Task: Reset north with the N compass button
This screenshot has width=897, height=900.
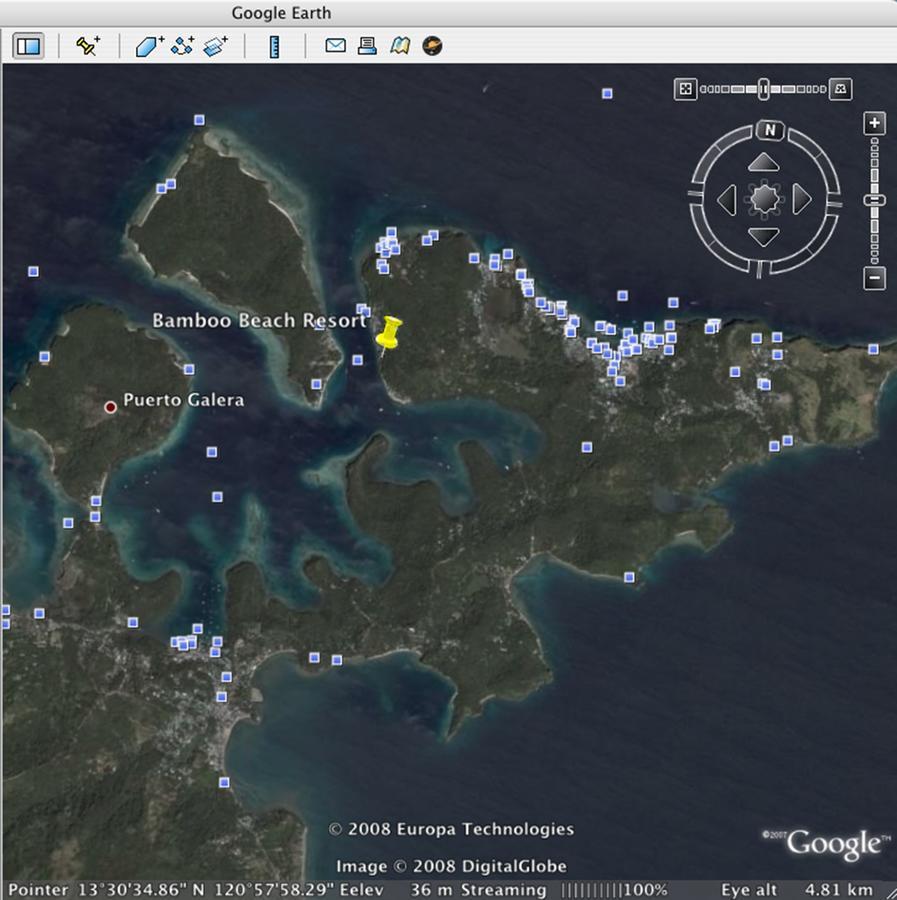Action: pos(770,130)
